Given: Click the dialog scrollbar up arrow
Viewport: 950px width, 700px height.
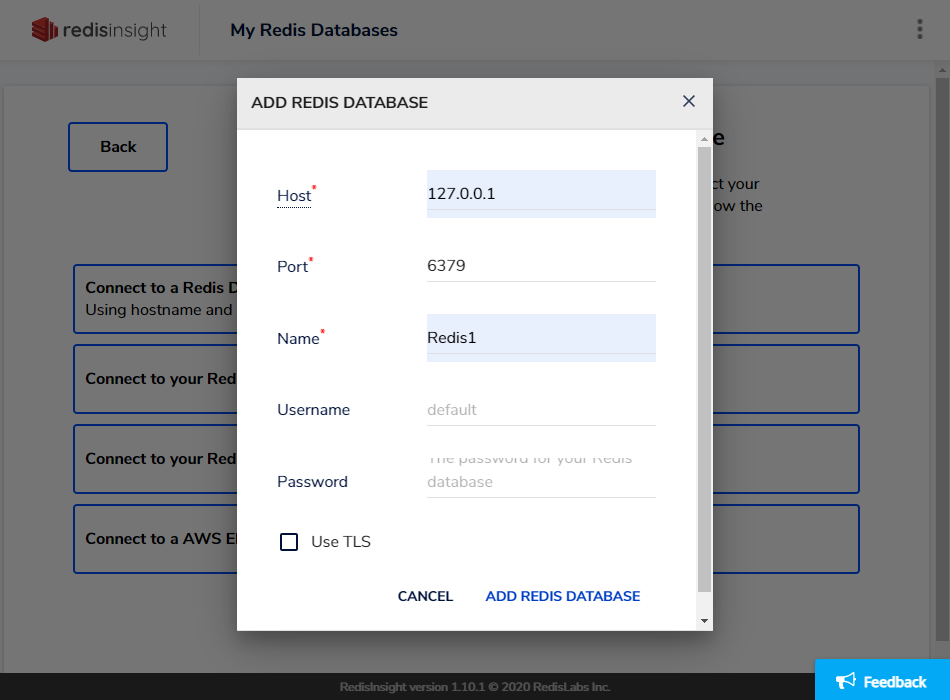Looking at the screenshot, I should 704,139.
